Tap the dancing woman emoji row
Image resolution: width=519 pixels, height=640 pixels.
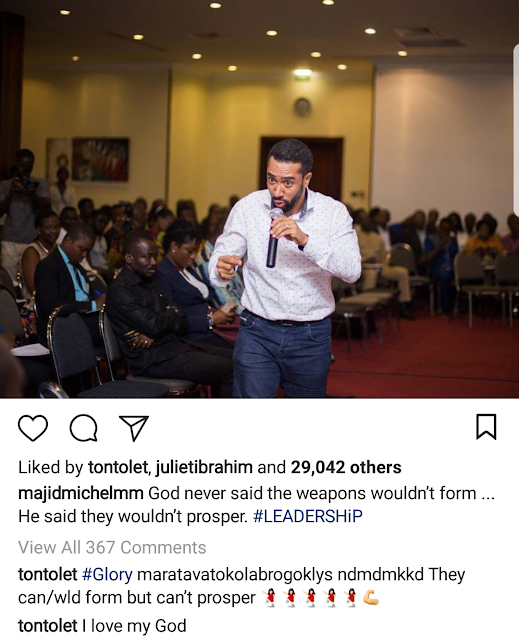(311, 598)
